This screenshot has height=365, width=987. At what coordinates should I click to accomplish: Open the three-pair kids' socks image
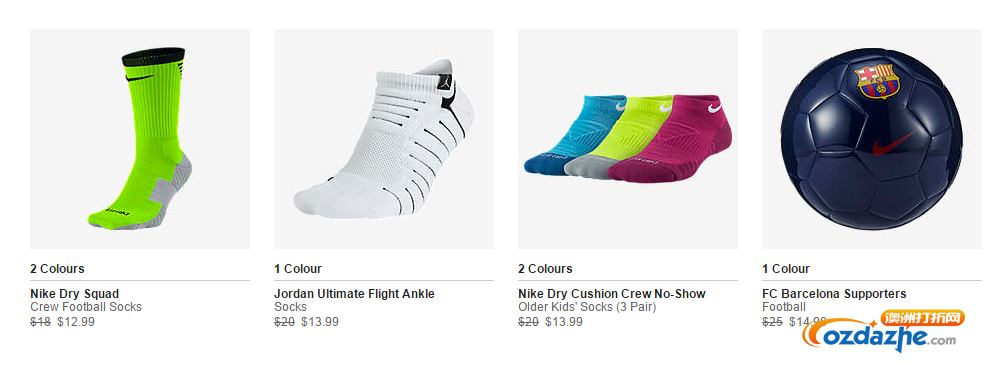click(x=628, y=138)
